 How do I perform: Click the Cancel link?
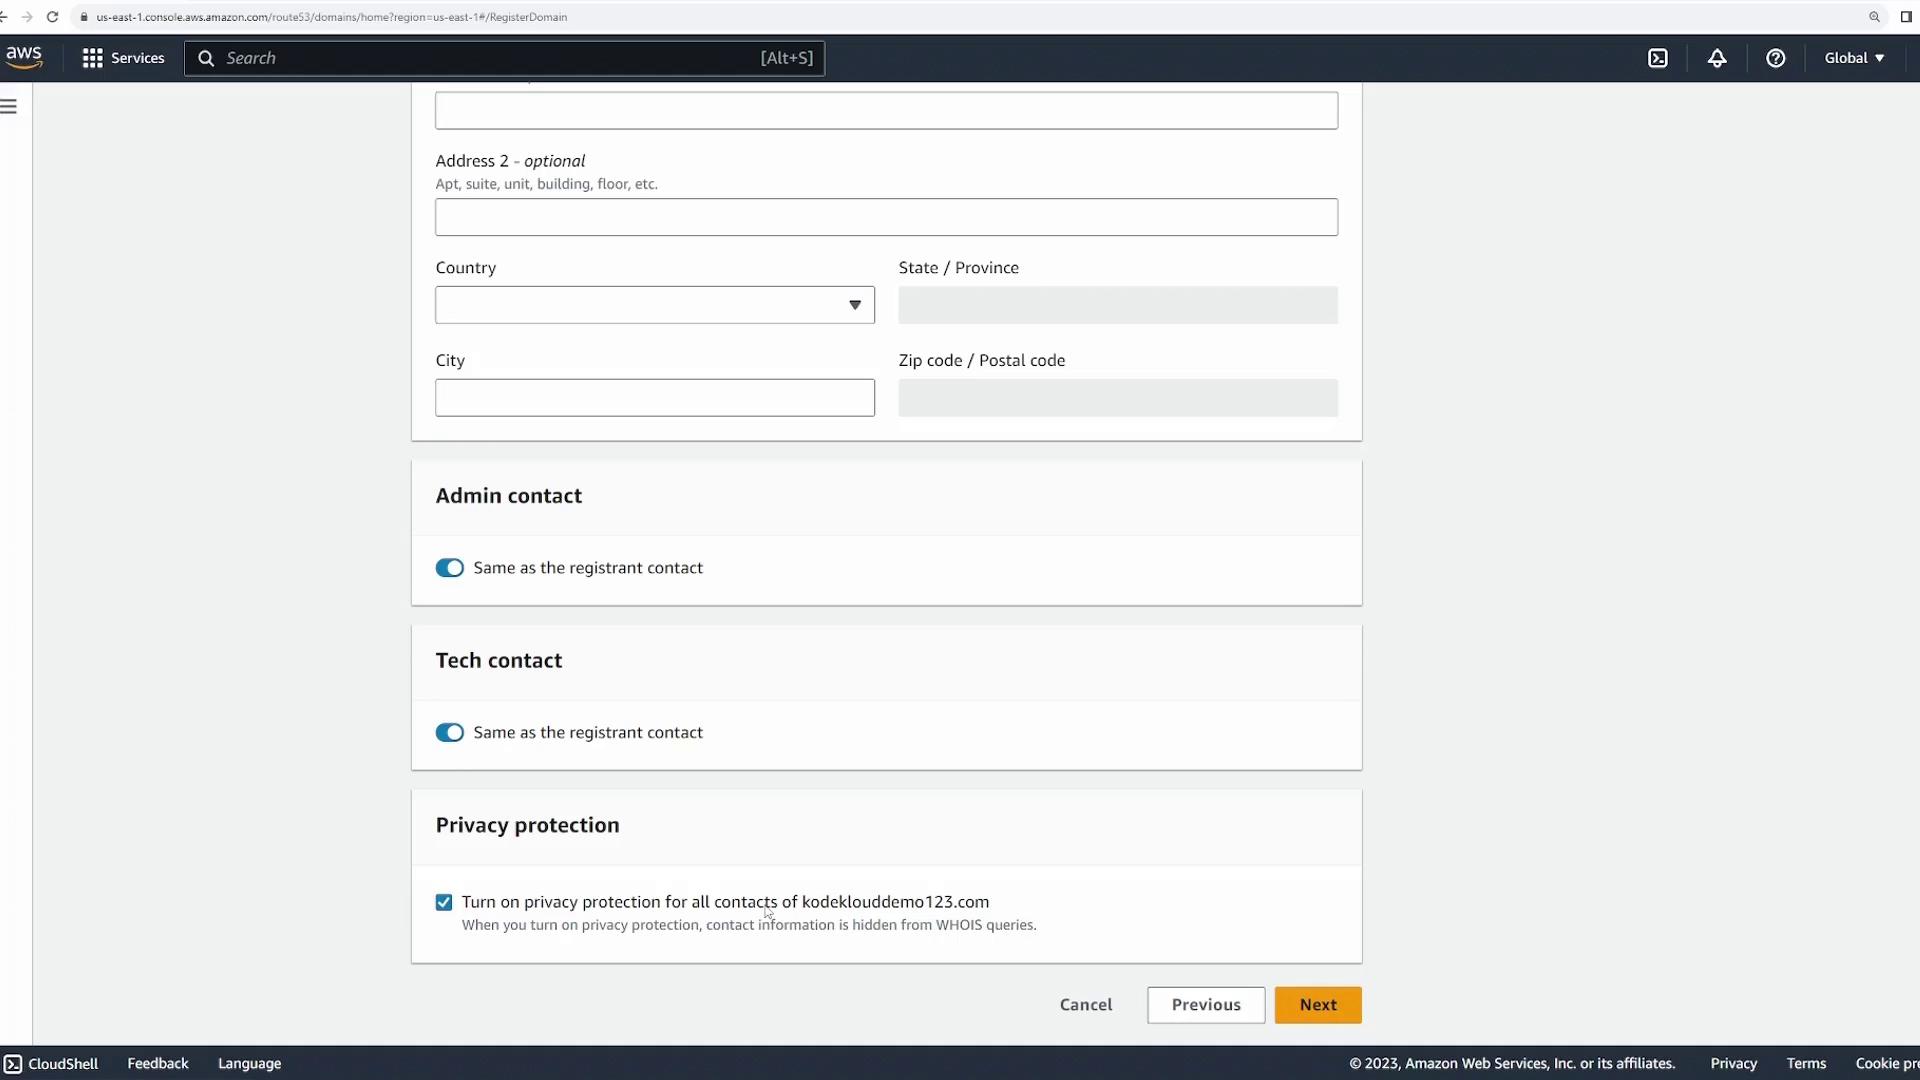[1086, 1005]
